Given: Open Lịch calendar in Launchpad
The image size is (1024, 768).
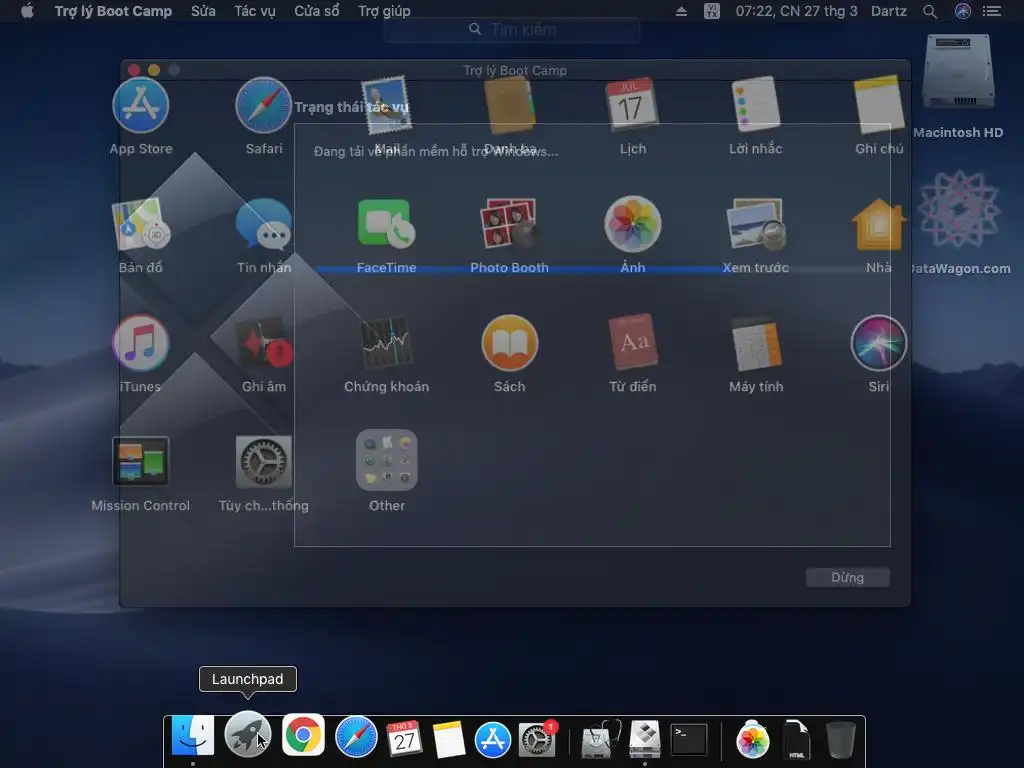Looking at the screenshot, I should pos(632,104).
